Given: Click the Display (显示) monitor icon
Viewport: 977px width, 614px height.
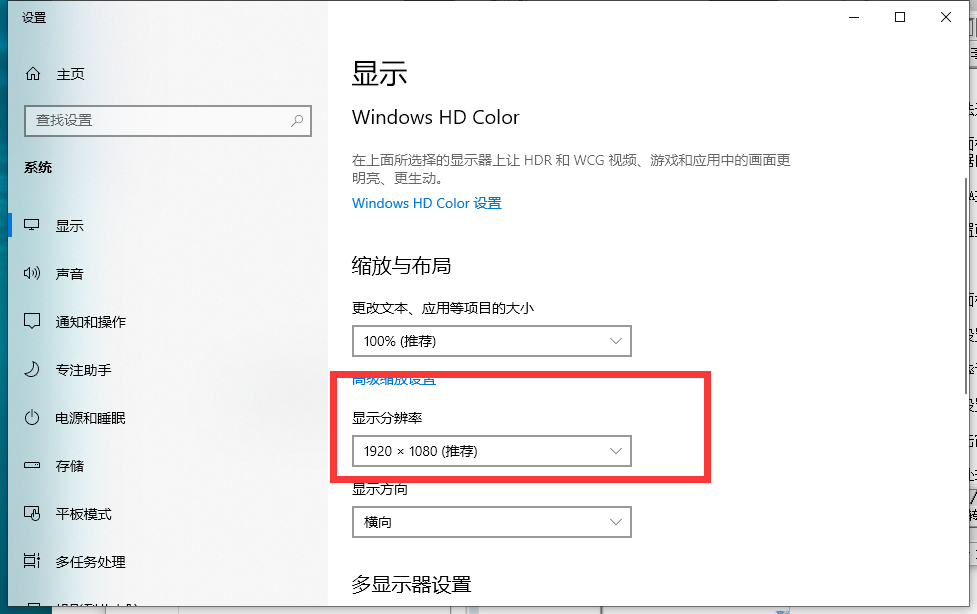Looking at the screenshot, I should tap(33, 226).
